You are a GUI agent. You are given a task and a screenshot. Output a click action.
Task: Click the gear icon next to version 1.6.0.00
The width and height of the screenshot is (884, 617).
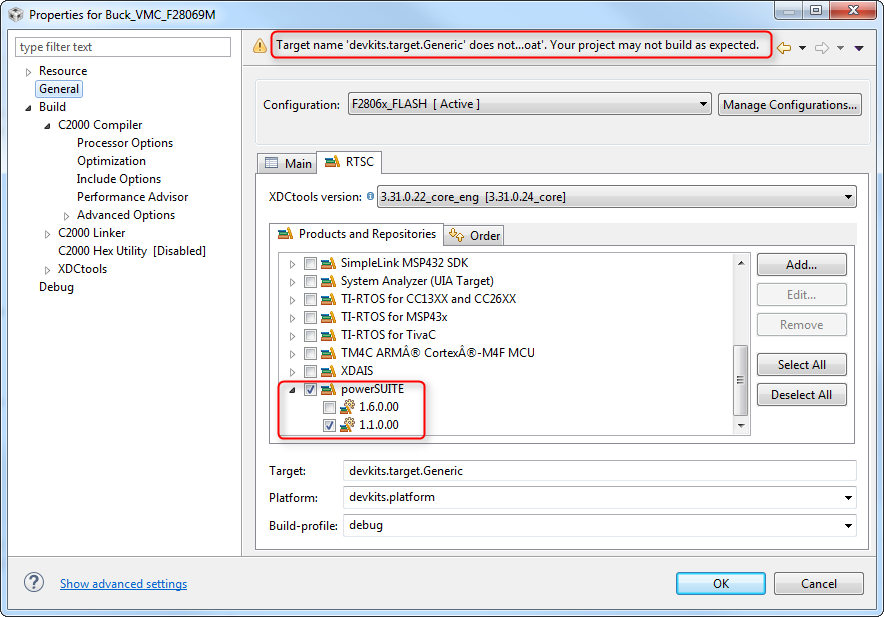345,407
